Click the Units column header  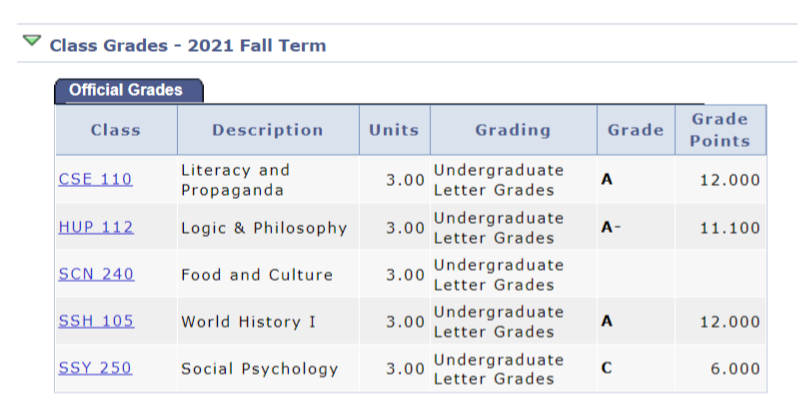(394, 130)
